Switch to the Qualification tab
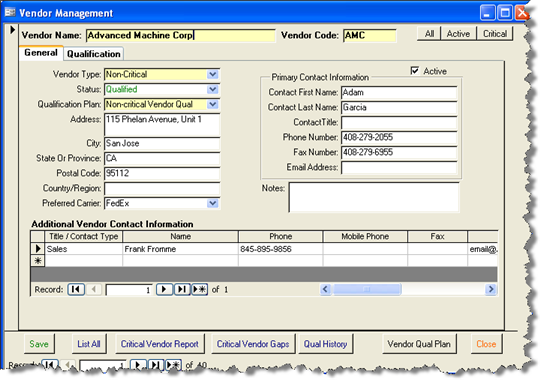 click(x=94, y=54)
